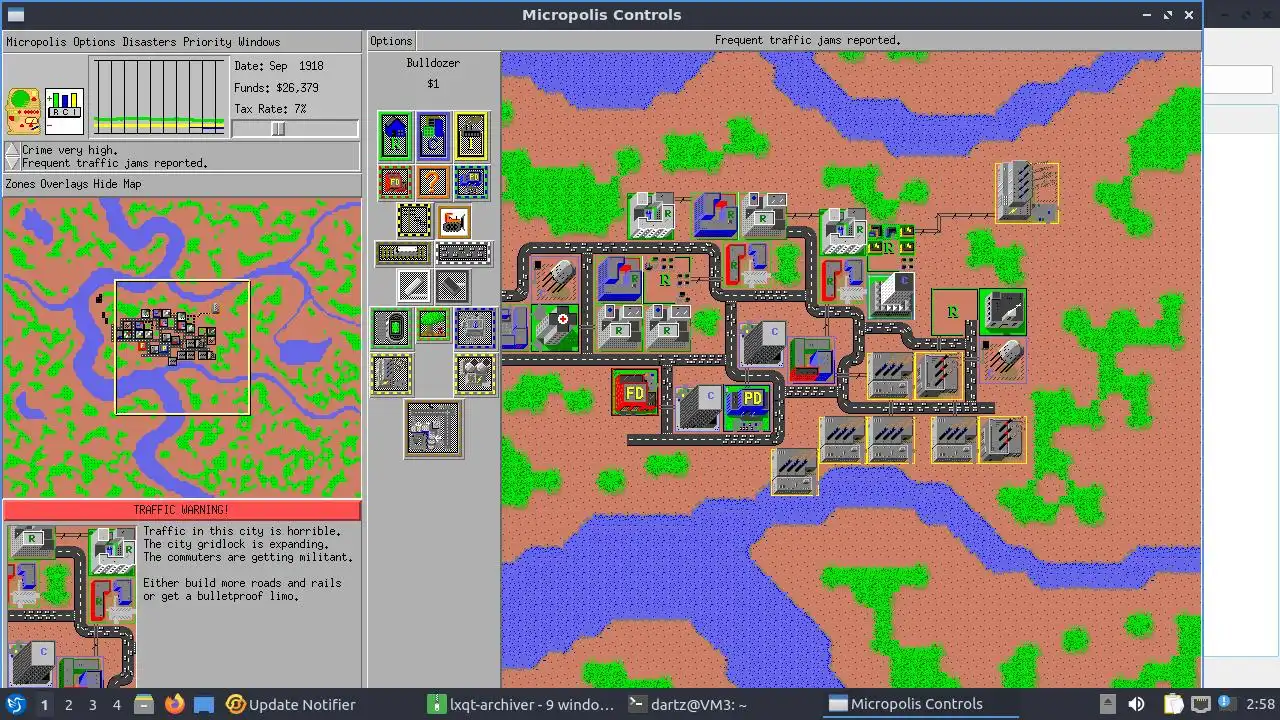Switch to workspace 2 in taskbar
The image size is (1280, 720).
point(68,704)
